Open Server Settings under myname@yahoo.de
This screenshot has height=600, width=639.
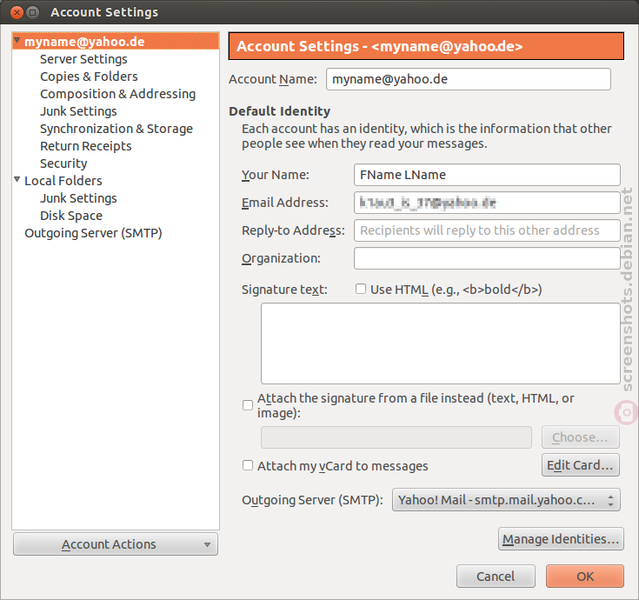coord(84,59)
